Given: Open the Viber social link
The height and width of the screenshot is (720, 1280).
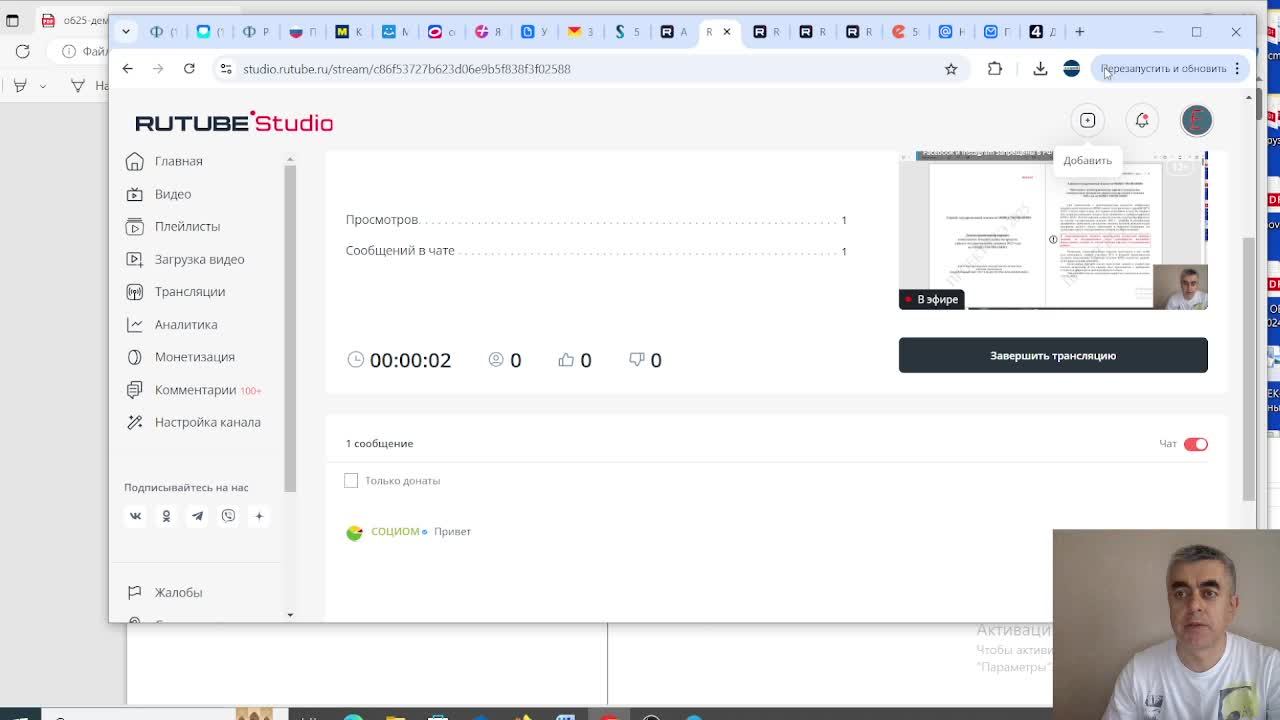Looking at the screenshot, I should [228, 516].
